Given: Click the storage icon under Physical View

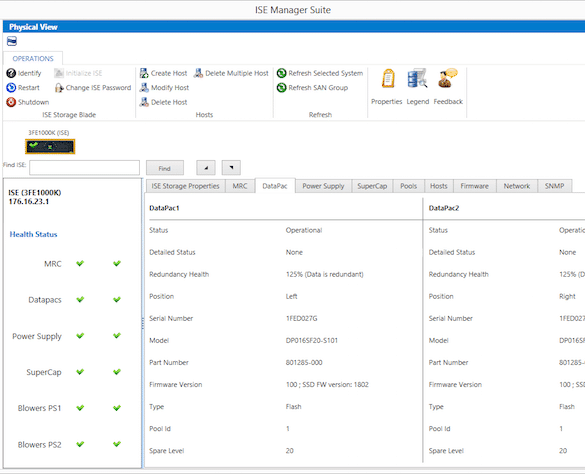Looking at the screenshot, I should point(12,41).
